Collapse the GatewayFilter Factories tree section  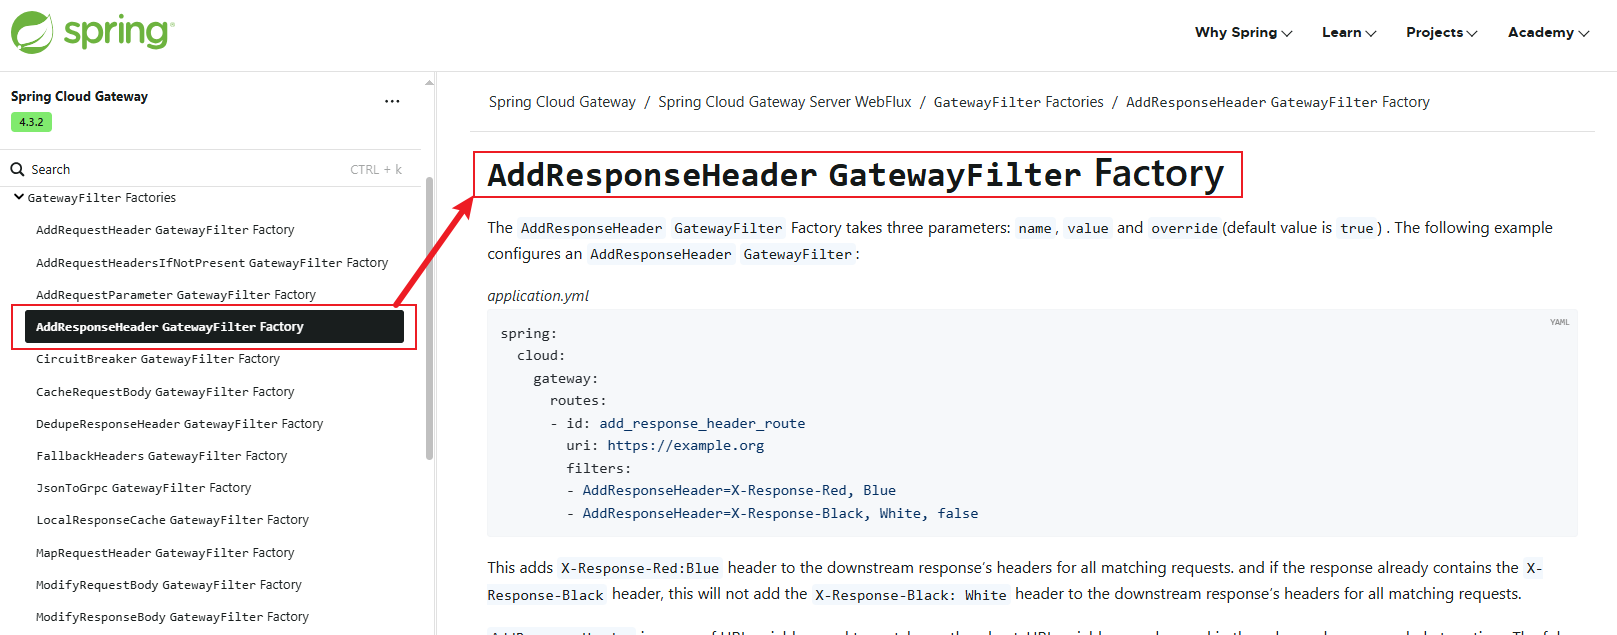[x=18, y=198]
